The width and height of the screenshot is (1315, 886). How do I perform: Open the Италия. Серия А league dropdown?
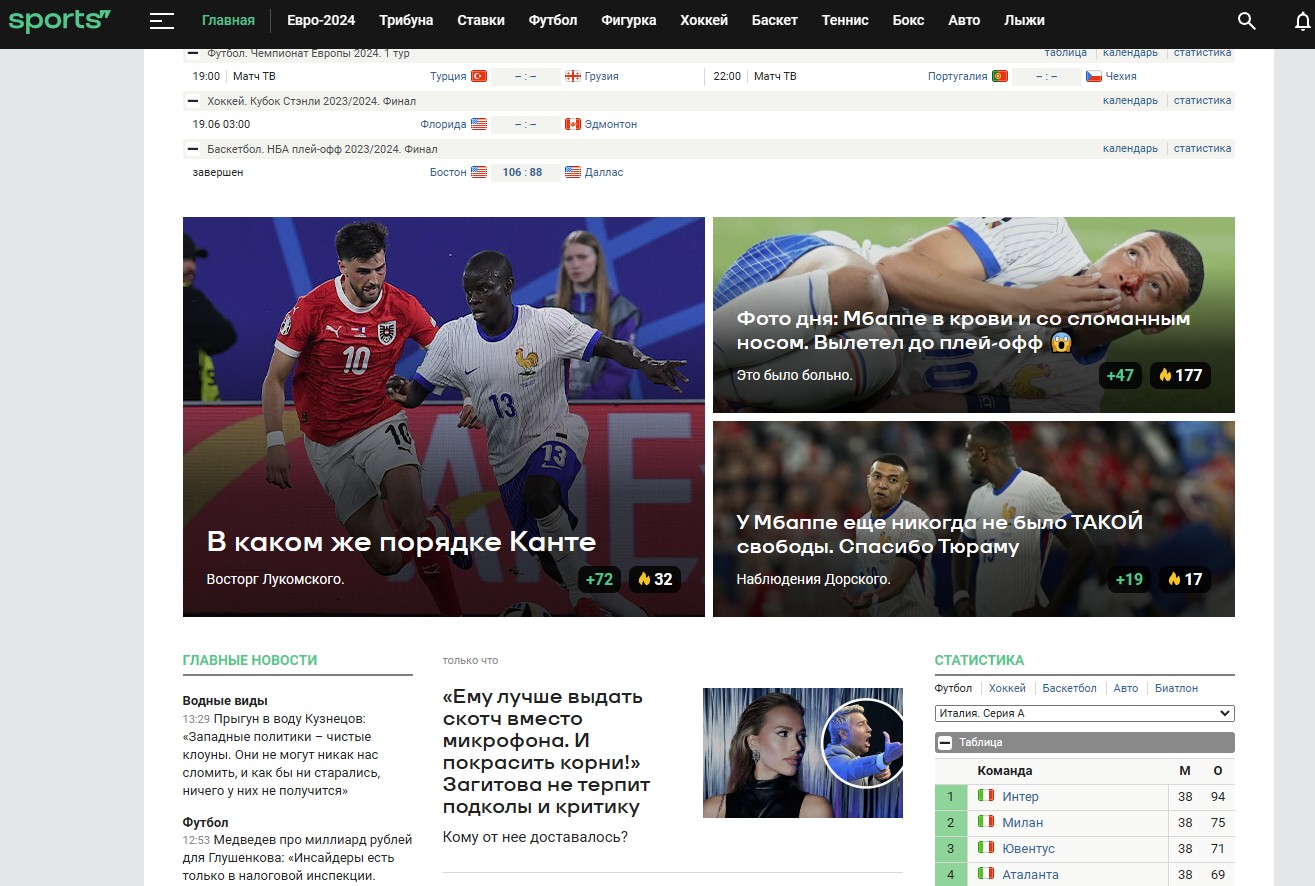pos(1084,714)
